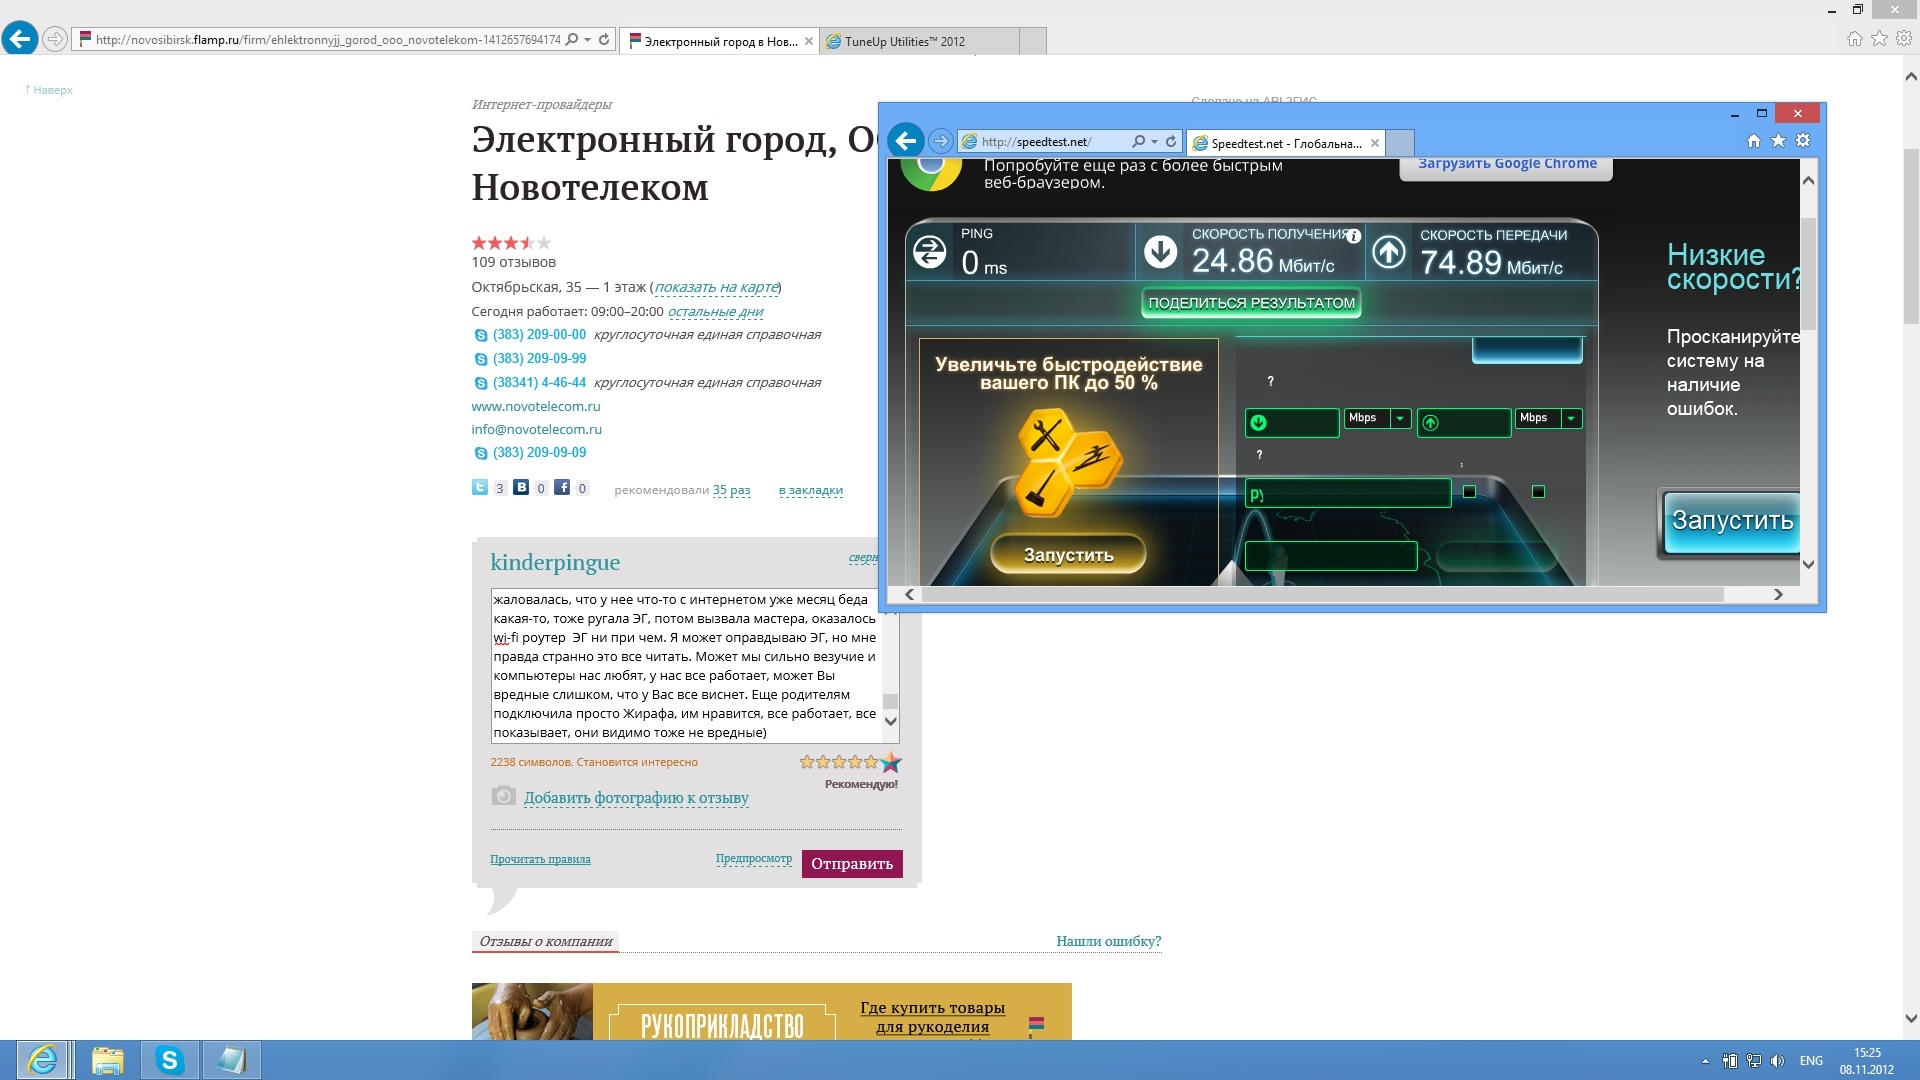Click into the review text area

[685, 666]
